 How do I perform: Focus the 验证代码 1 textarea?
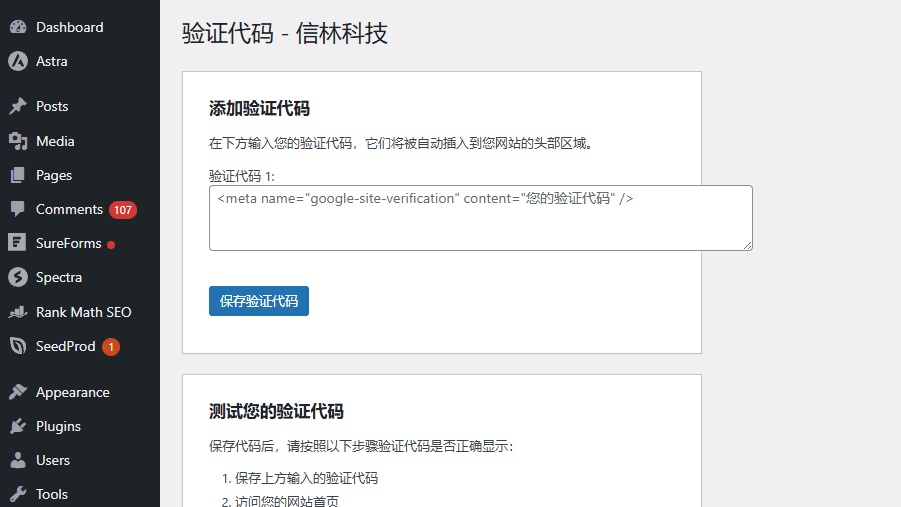(480, 218)
